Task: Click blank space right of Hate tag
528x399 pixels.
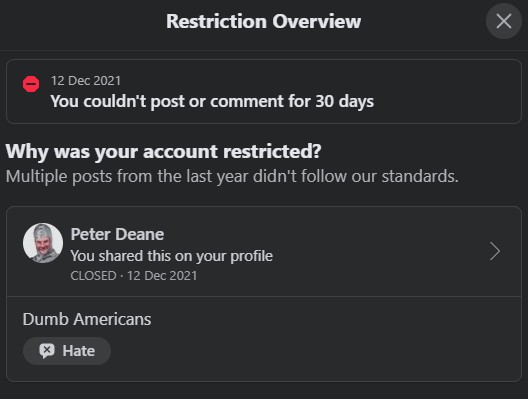Action: pyautogui.click(x=303, y=351)
